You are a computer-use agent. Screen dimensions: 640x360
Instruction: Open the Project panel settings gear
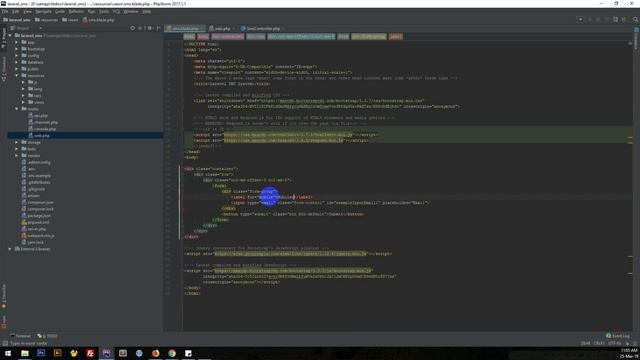tap(149, 28)
